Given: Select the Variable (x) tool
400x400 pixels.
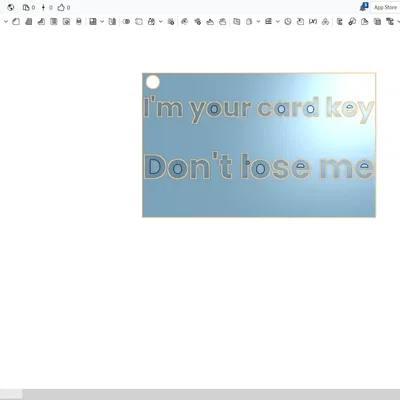Looking at the screenshot, I should [313, 22].
